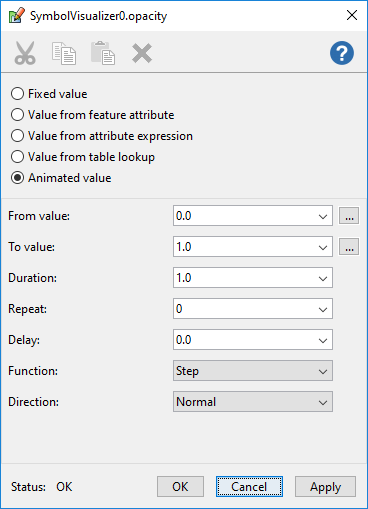The width and height of the screenshot is (368, 509).
Task: Select Value from table lookup radio
Action: pyautogui.click(x=83, y=157)
